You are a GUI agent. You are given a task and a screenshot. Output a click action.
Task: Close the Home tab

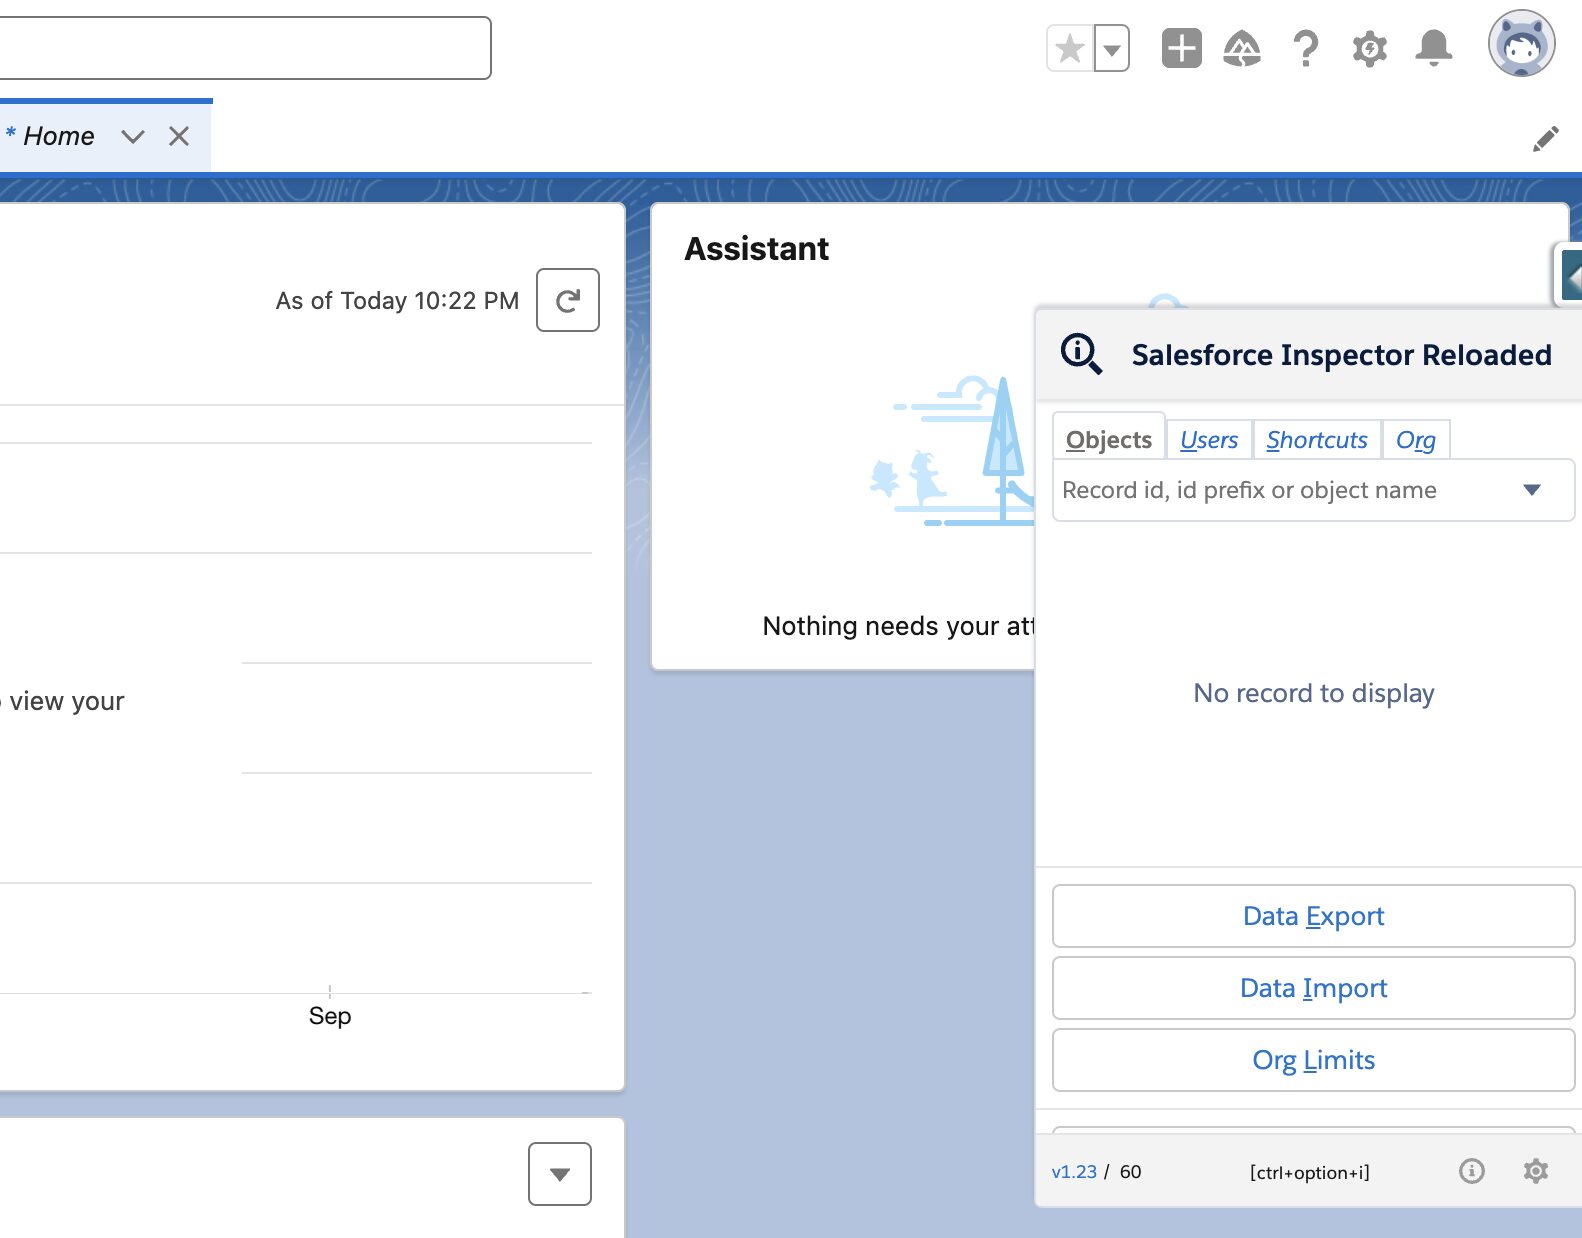pos(179,136)
